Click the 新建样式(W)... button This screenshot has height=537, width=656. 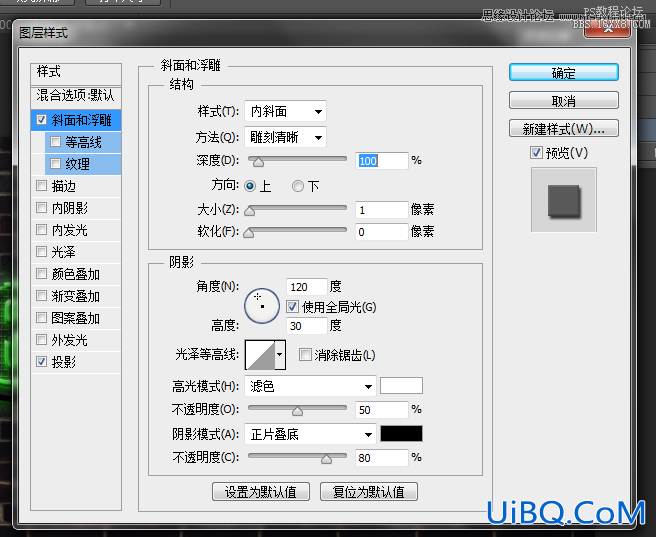pos(564,128)
